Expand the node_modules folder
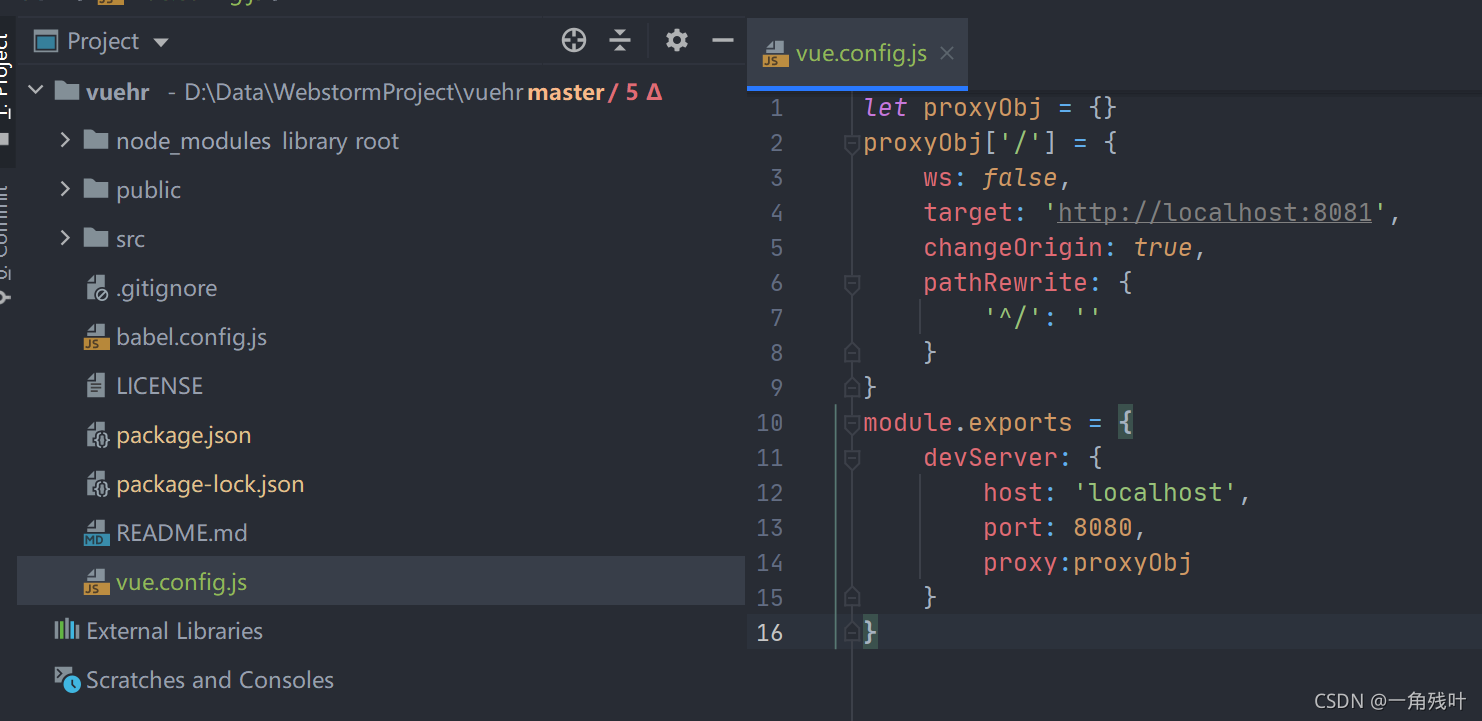The height and width of the screenshot is (721, 1482). [x=65, y=140]
